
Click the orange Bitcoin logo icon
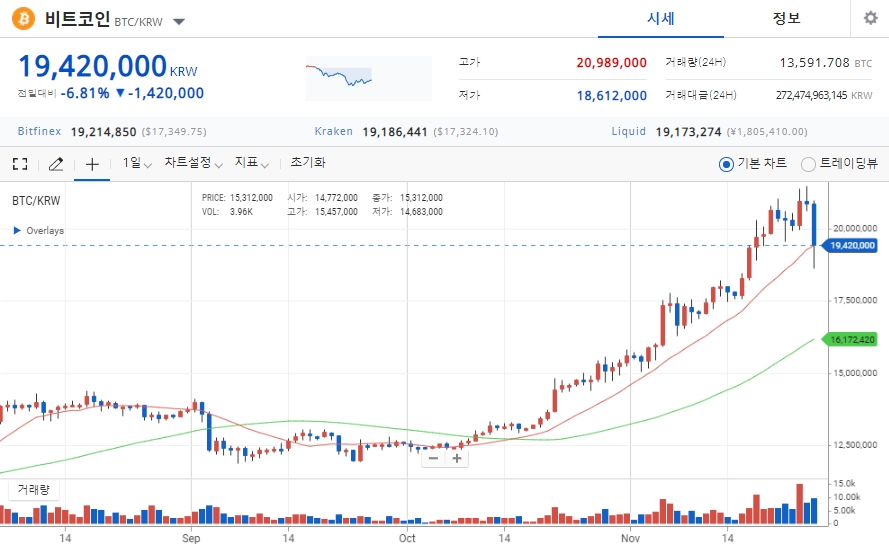coord(23,19)
